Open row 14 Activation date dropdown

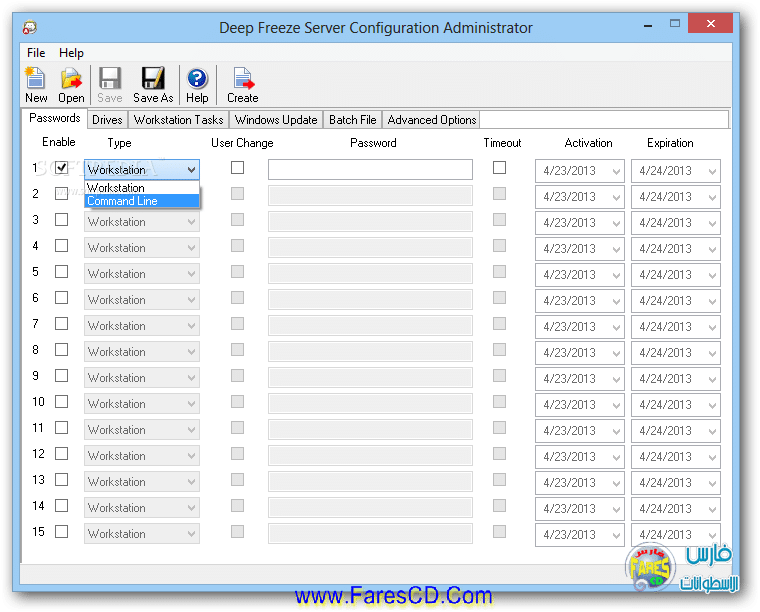pos(616,509)
